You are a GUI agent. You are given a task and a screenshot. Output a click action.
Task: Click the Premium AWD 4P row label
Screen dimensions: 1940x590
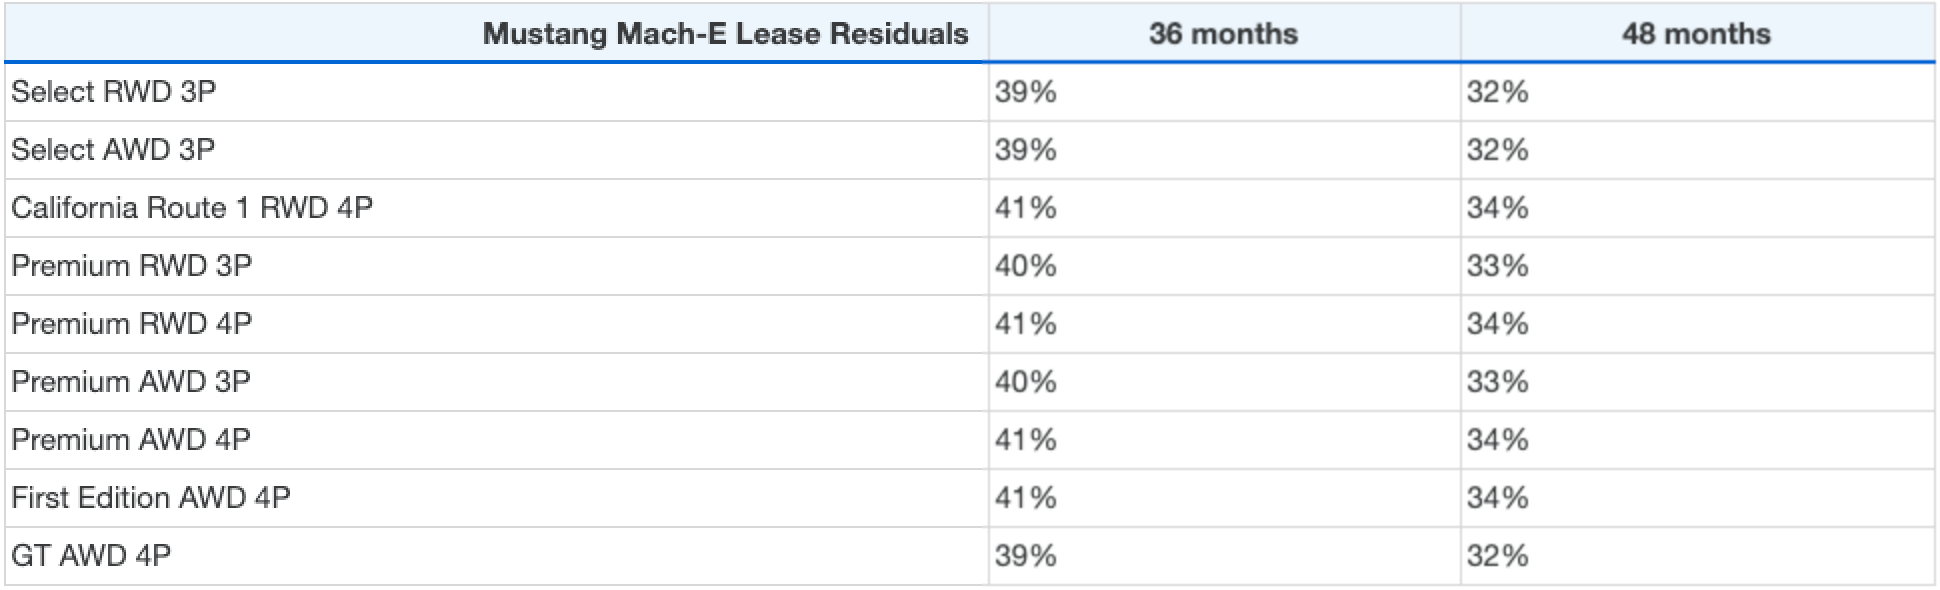click(x=131, y=440)
